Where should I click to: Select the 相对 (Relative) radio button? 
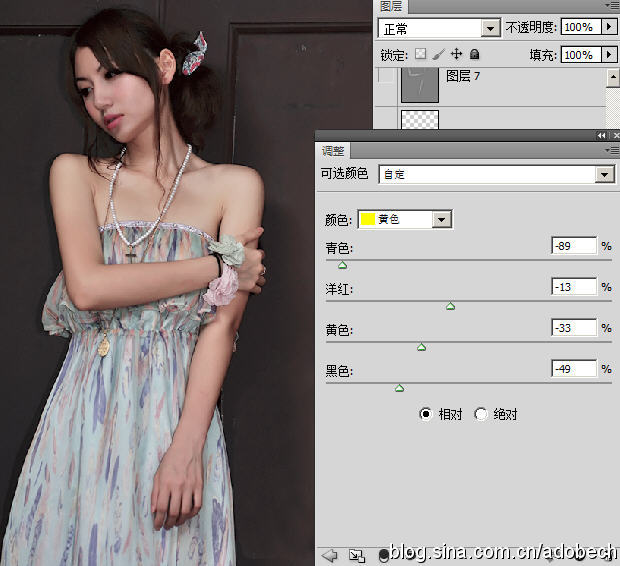(x=426, y=414)
